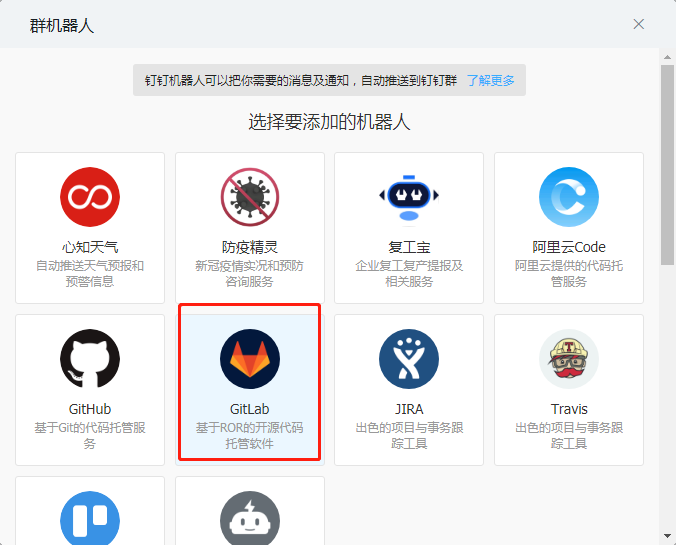The width and height of the screenshot is (676, 545).
Task: Click the Travis description 出色的项目与事务跟踪工具
Action: coord(569,435)
